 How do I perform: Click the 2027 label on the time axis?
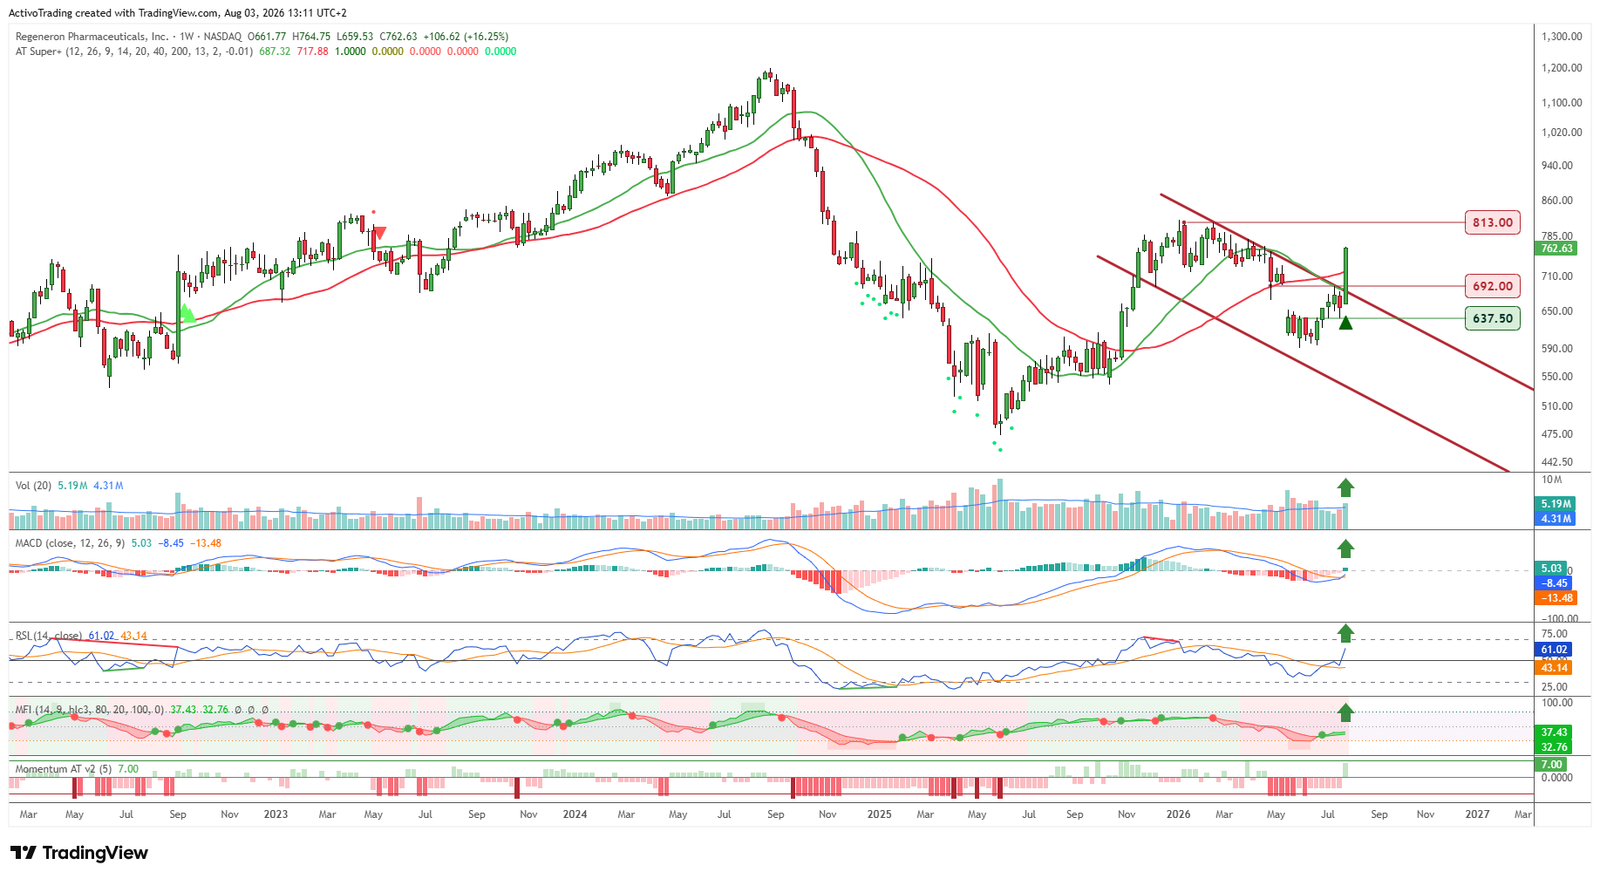1477,814
